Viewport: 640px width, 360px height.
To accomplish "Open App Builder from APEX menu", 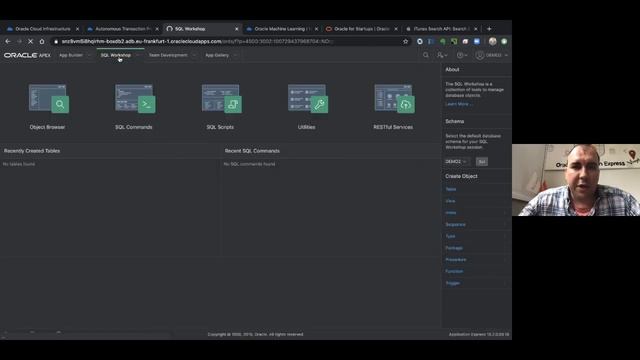I will tap(71, 55).
